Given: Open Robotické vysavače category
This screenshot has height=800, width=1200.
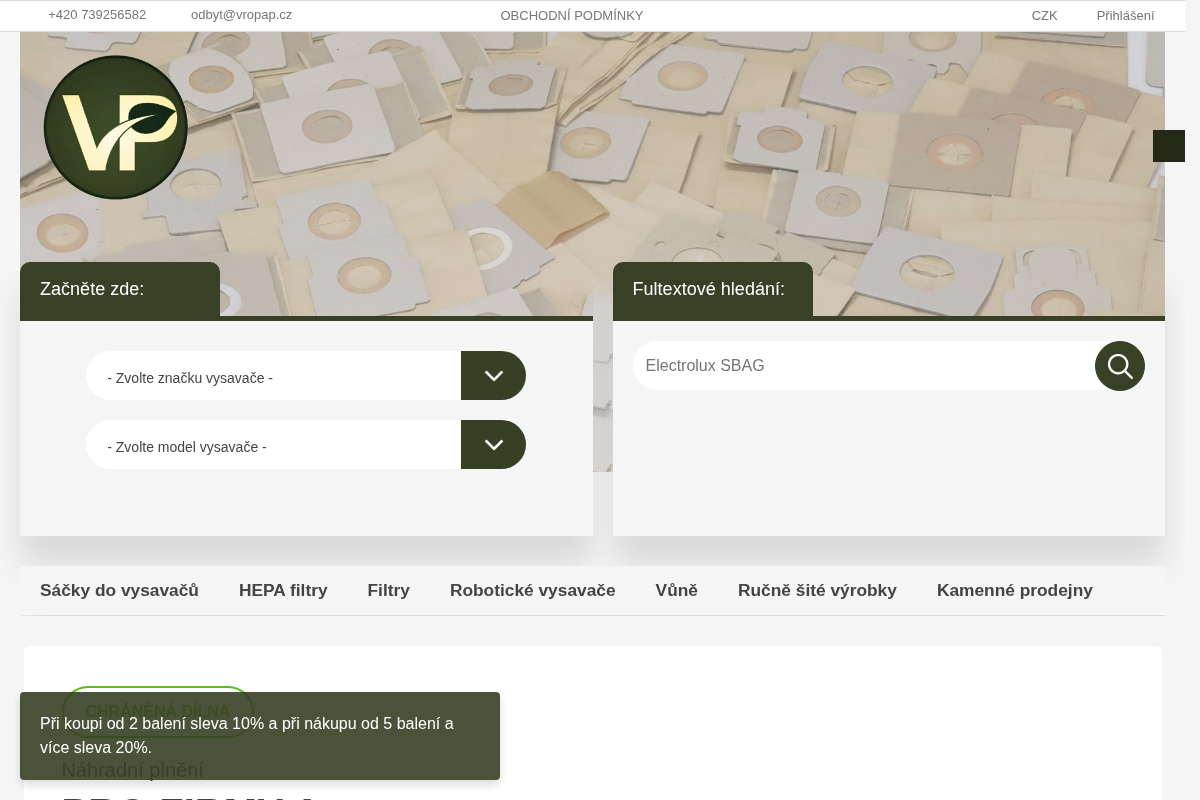Looking at the screenshot, I should 533,591.
